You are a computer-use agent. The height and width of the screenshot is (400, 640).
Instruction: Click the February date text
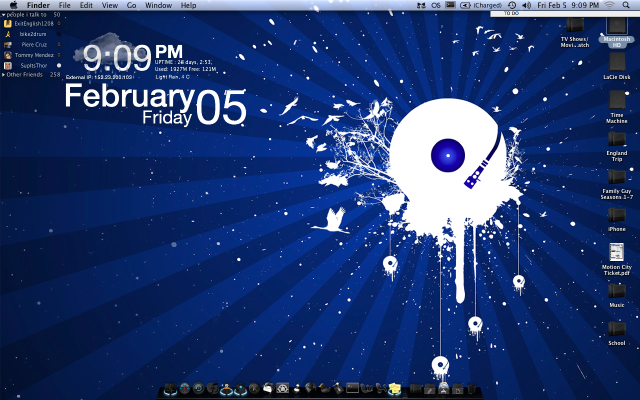pyautogui.click(x=130, y=97)
